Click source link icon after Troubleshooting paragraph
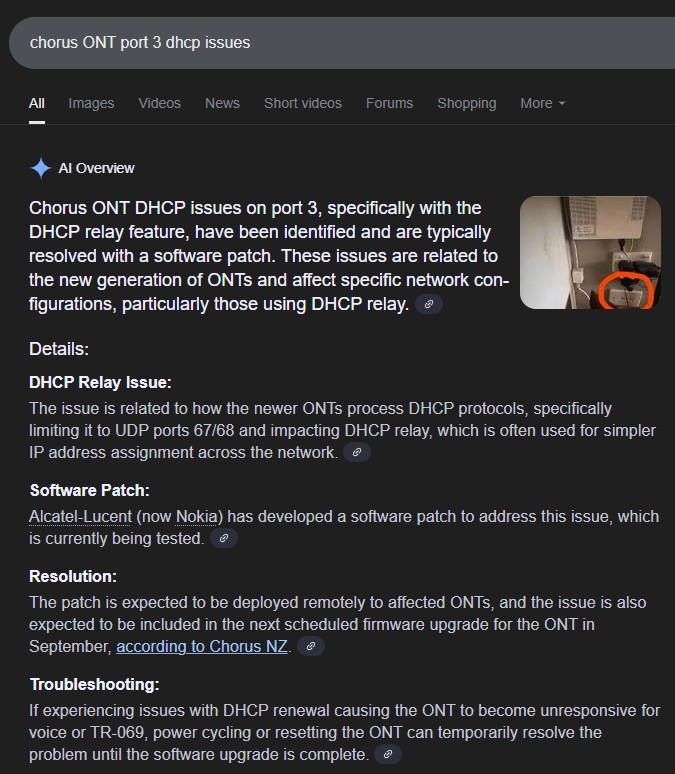The image size is (675, 774). [x=388, y=754]
